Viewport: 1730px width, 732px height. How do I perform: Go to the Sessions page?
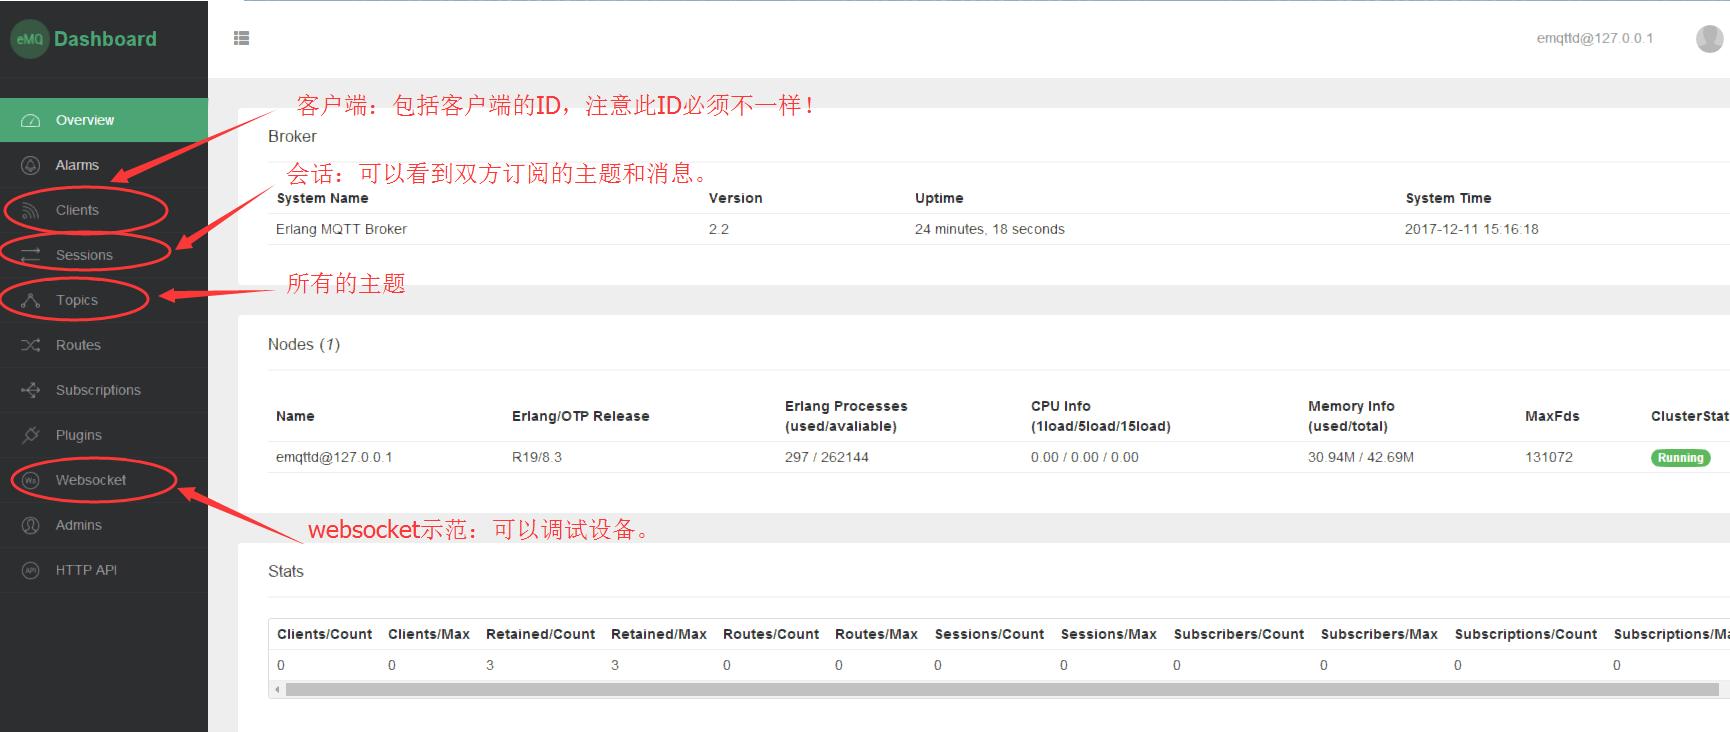(x=84, y=255)
